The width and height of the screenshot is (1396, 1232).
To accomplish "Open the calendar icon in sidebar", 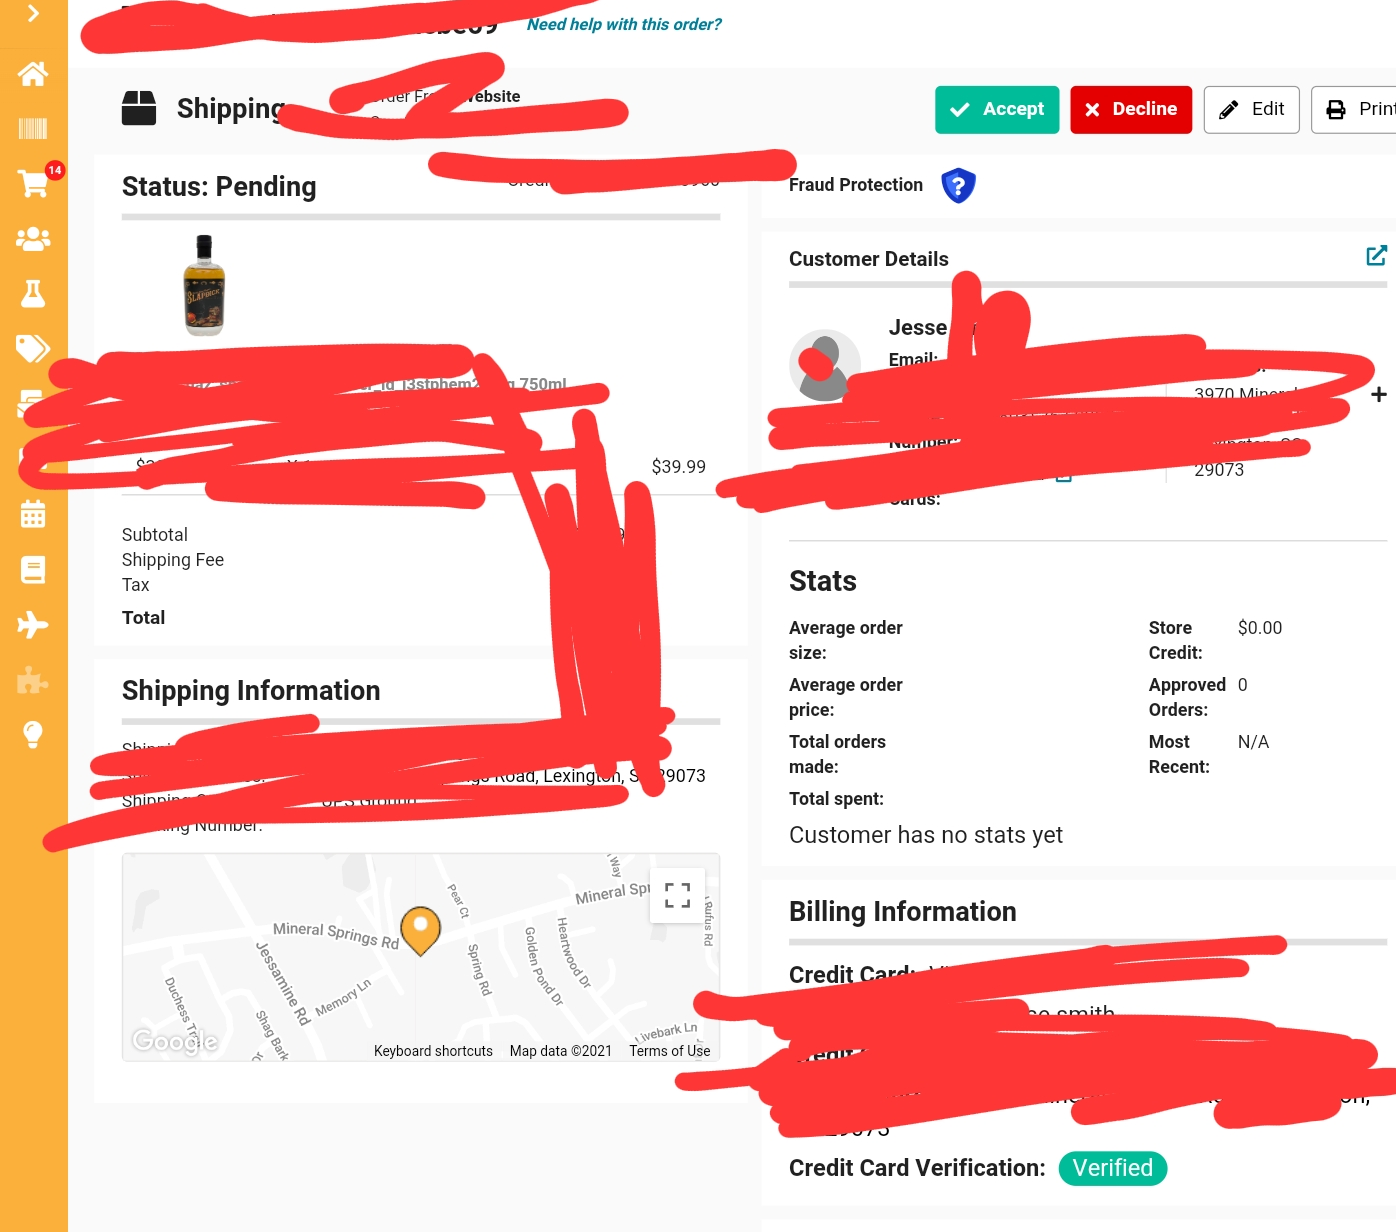I will 33,514.
